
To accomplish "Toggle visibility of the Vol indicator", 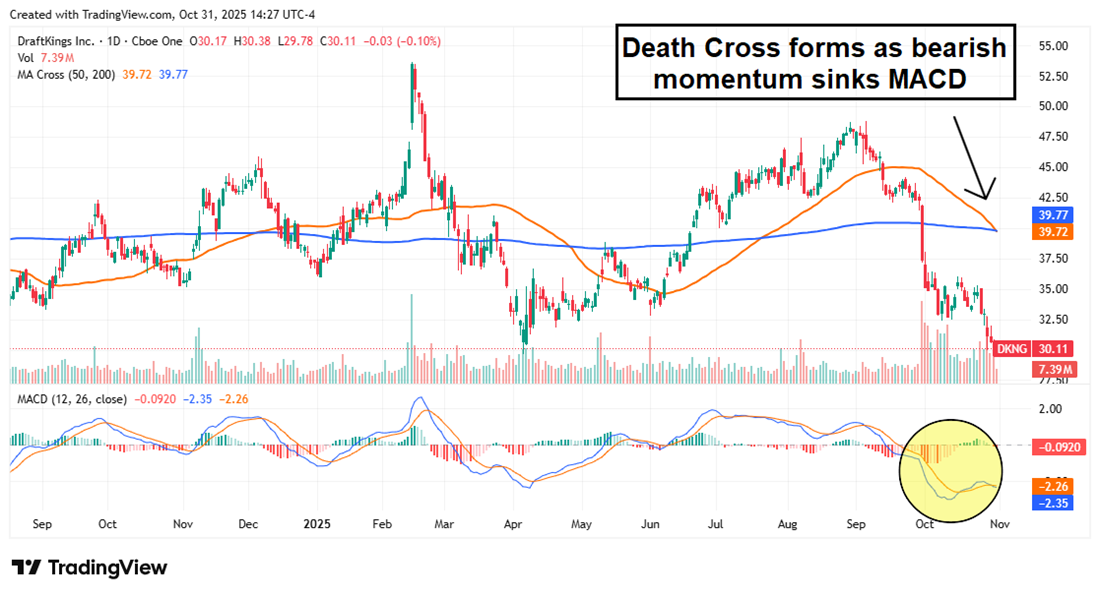I will (x=24, y=58).
